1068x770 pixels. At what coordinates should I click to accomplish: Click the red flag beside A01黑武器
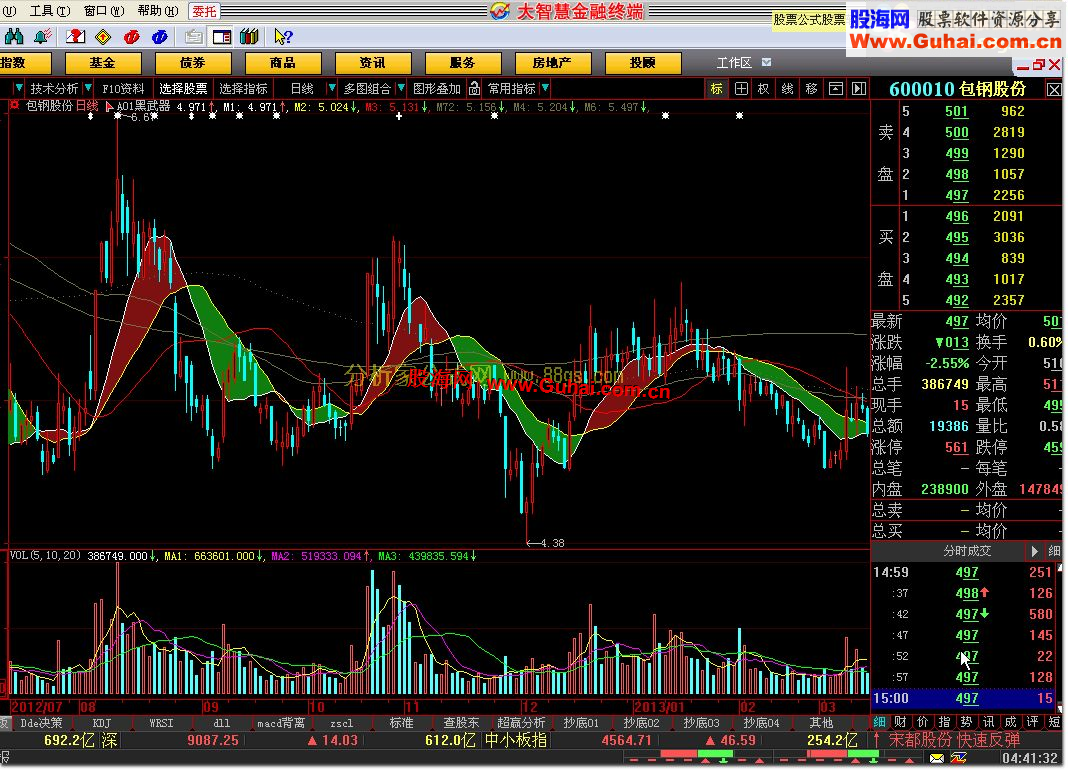coord(109,106)
